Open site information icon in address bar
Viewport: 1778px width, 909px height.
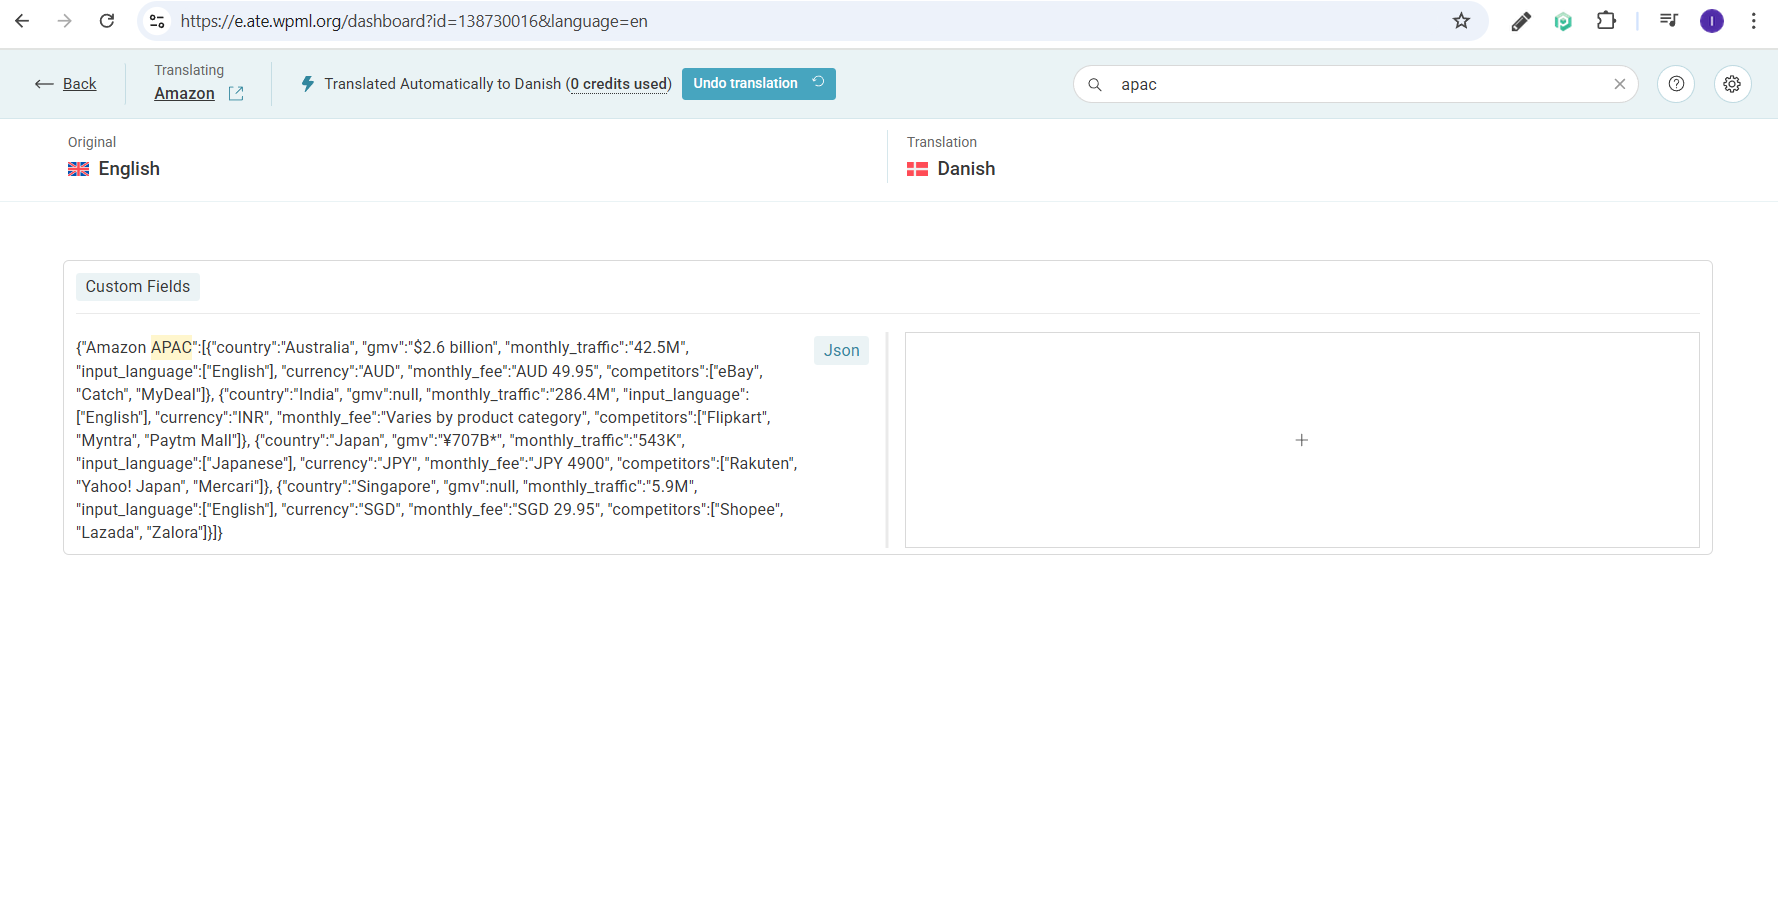pos(157,21)
